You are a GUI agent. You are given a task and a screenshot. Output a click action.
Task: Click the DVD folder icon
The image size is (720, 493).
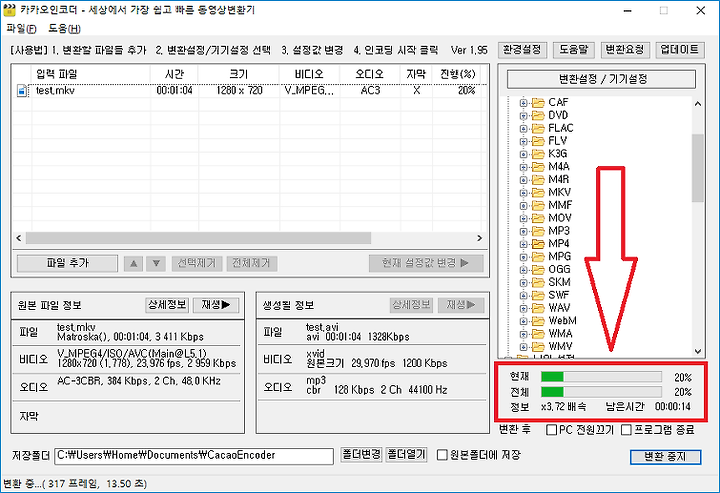click(538, 115)
